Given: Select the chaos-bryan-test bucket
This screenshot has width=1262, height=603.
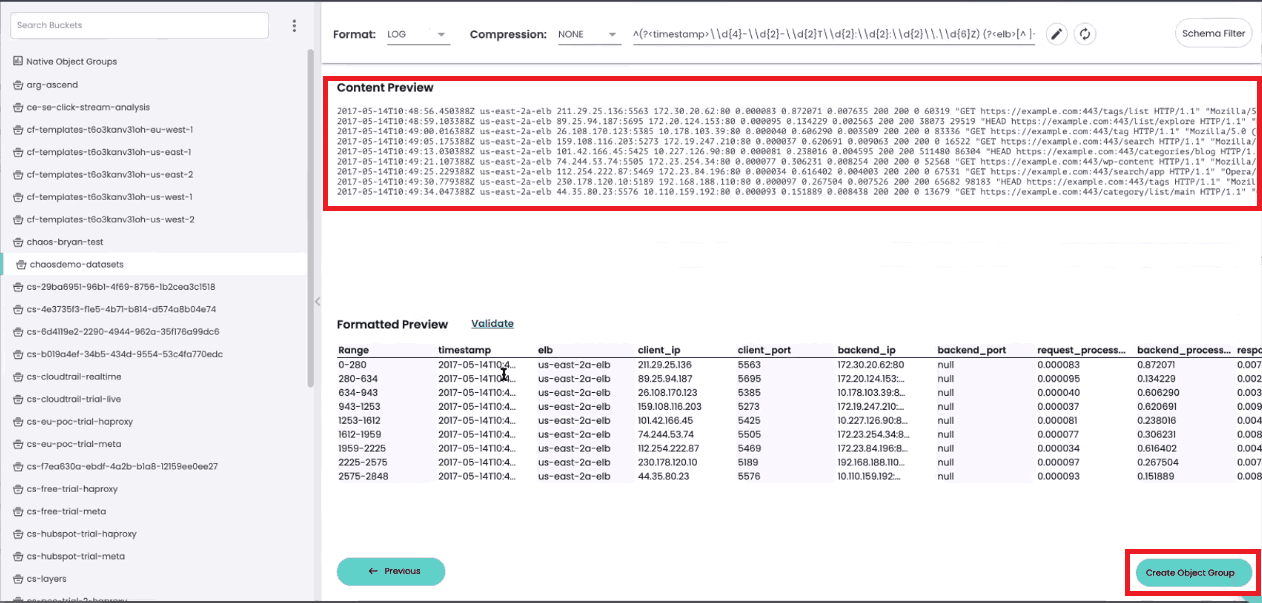Looking at the screenshot, I should (x=66, y=242).
